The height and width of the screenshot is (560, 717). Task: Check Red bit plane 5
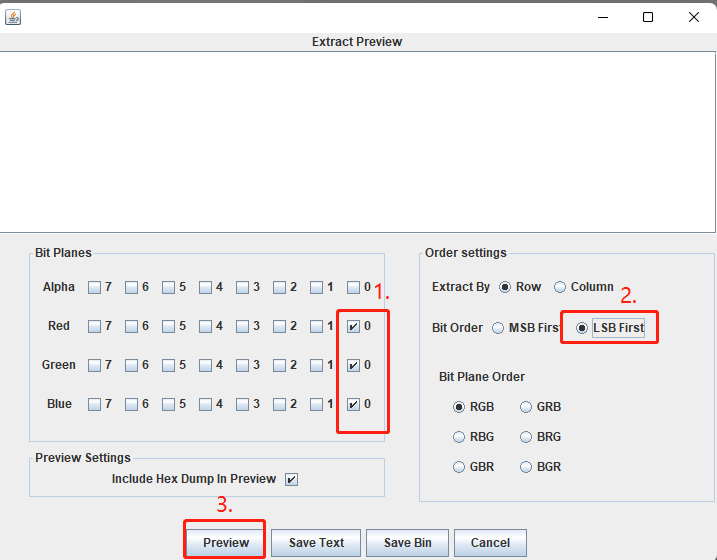click(x=169, y=326)
